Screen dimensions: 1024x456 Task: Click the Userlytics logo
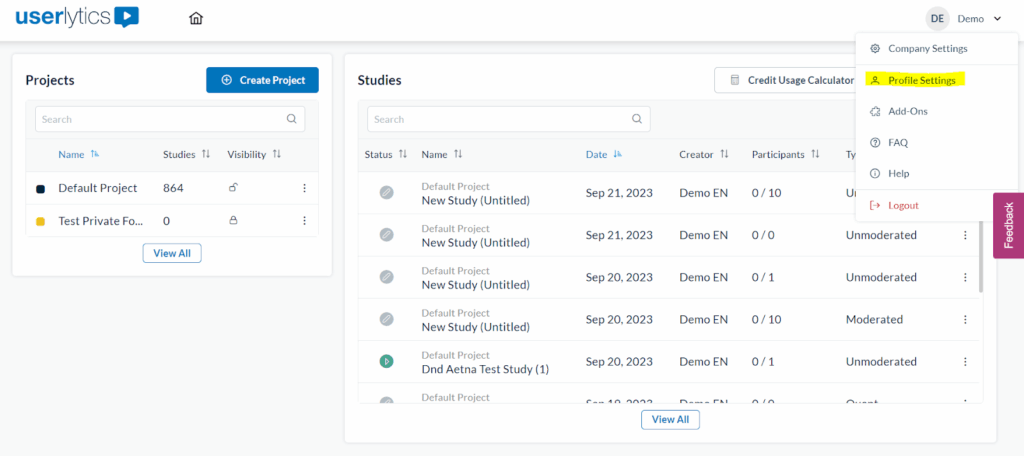point(77,17)
